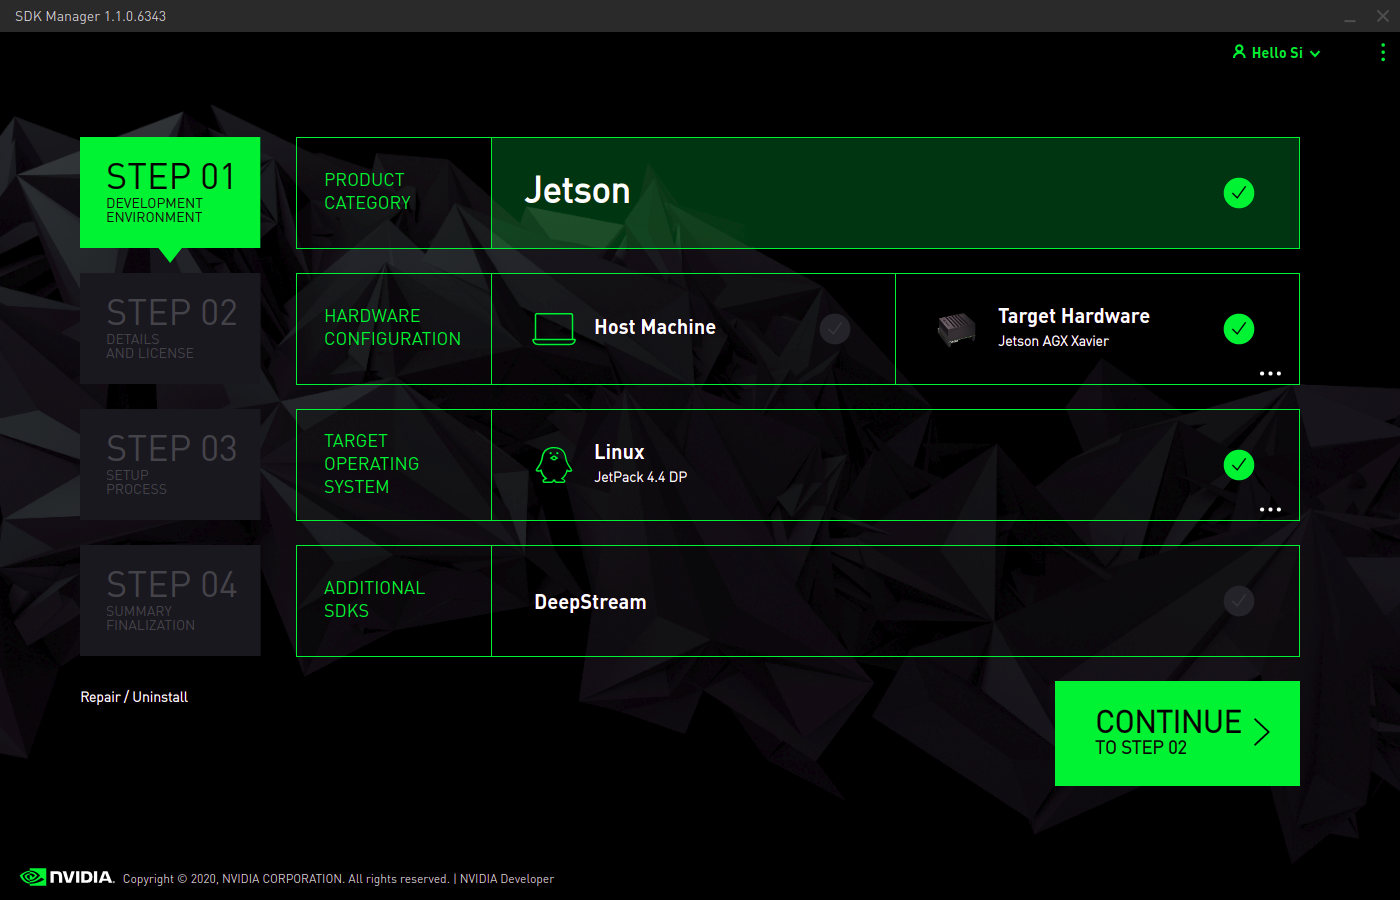Toggle the Jetson product category checkmark
The width and height of the screenshot is (1400, 900).
tap(1239, 193)
